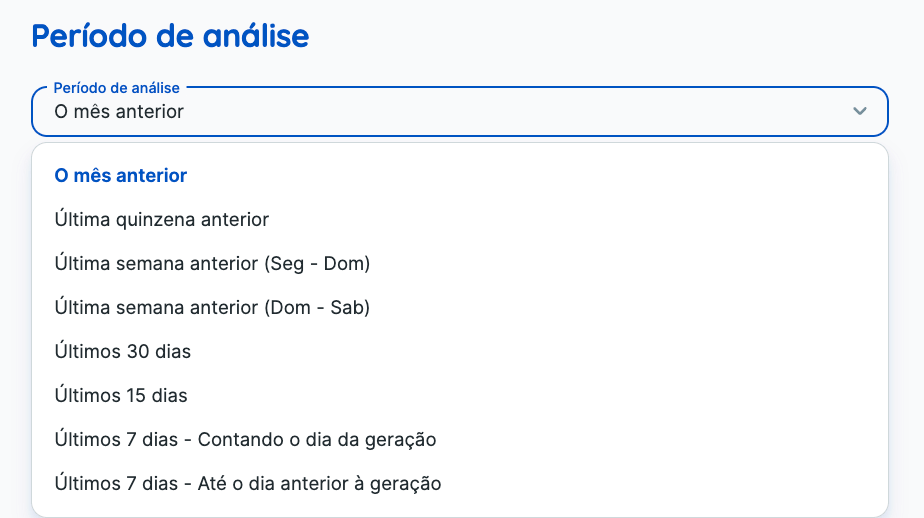This screenshot has width=924, height=518.
Task: Choose last 7 days including the generation day
Action: (245, 440)
